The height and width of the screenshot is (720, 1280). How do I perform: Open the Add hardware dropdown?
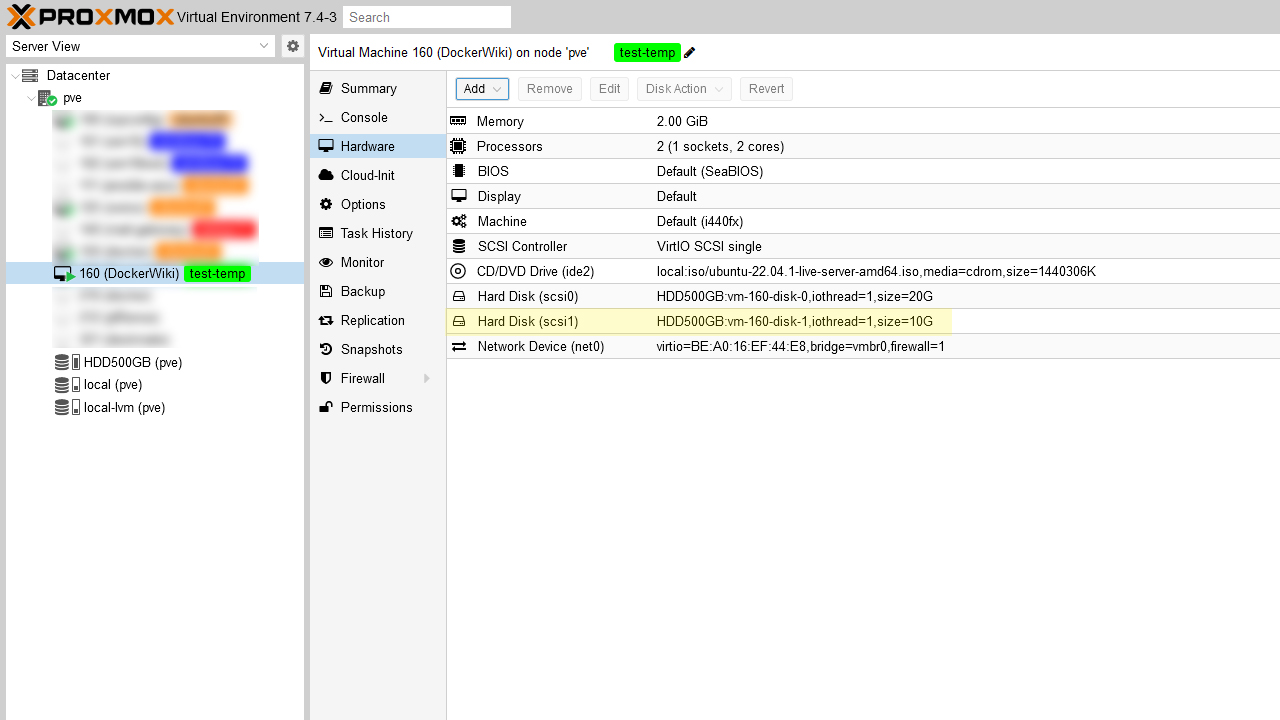[482, 89]
